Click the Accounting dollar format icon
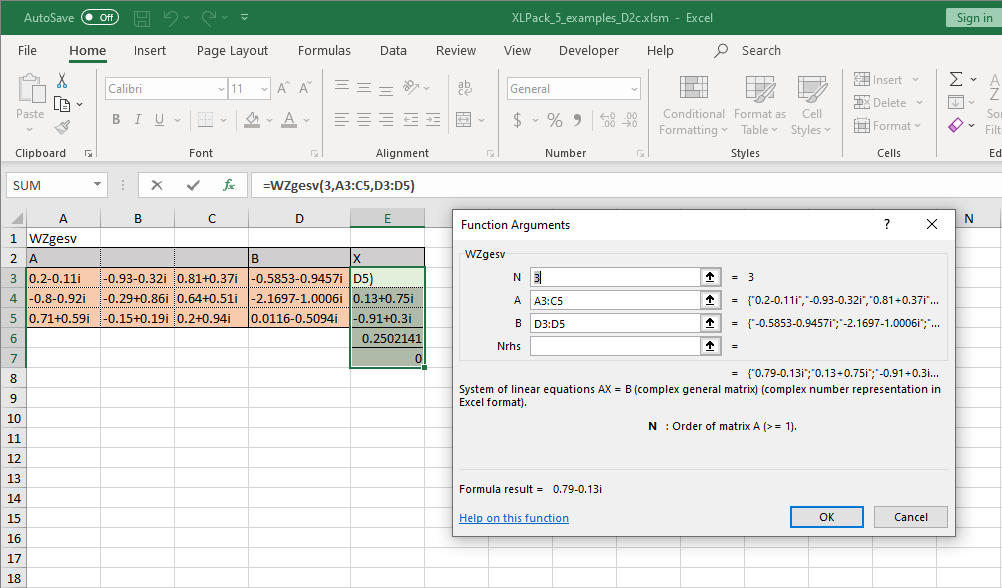 [517, 120]
